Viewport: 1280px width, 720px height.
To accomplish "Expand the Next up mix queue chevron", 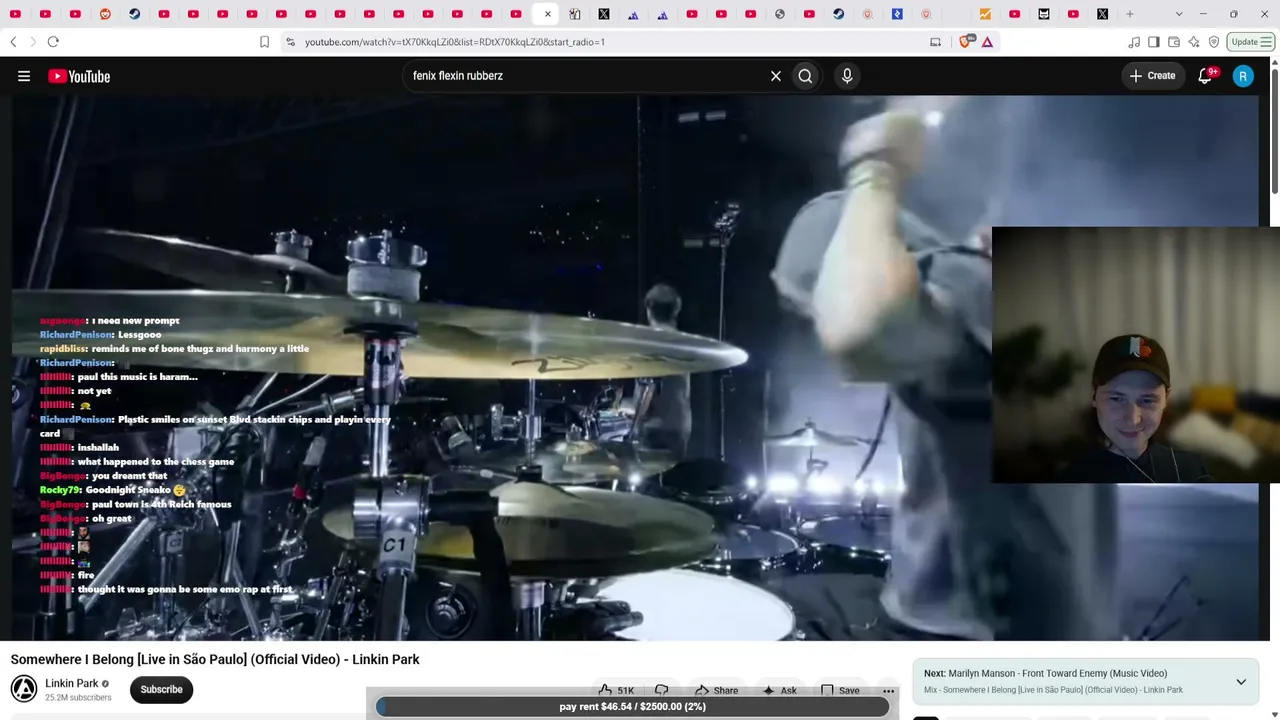I will pyautogui.click(x=1241, y=682).
